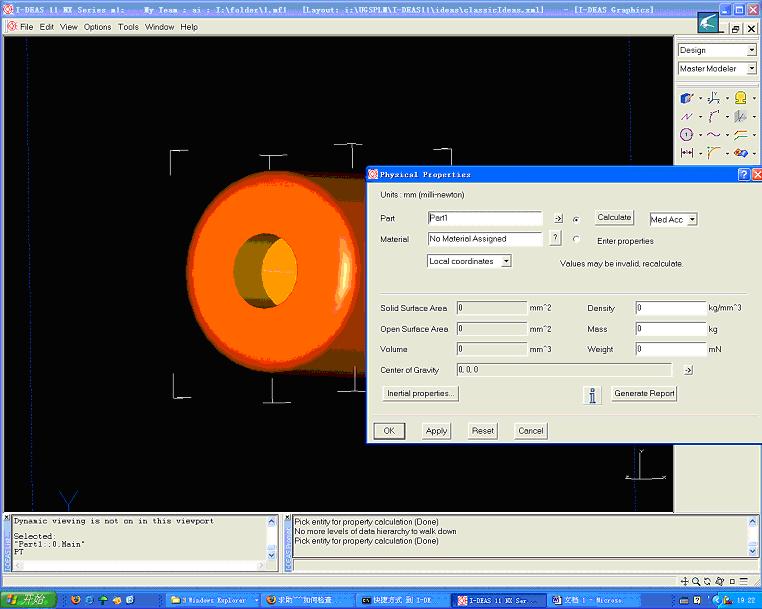Pick the spline curve tool icon

[x=713, y=135]
